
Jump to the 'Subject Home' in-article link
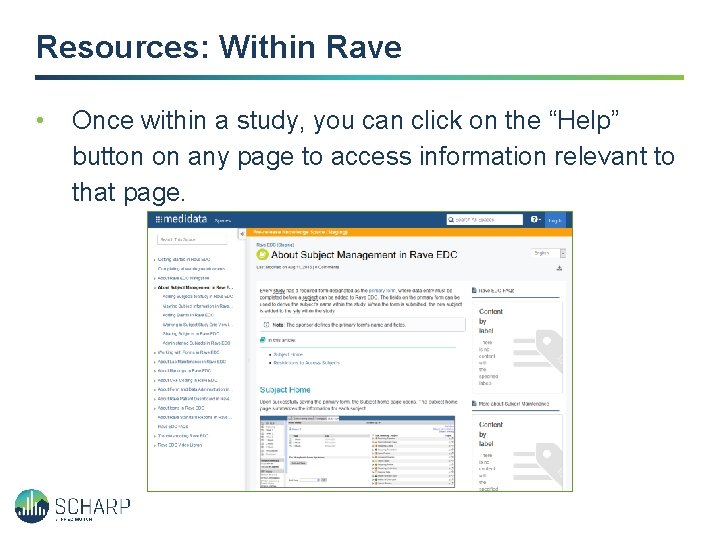click(288, 354)
